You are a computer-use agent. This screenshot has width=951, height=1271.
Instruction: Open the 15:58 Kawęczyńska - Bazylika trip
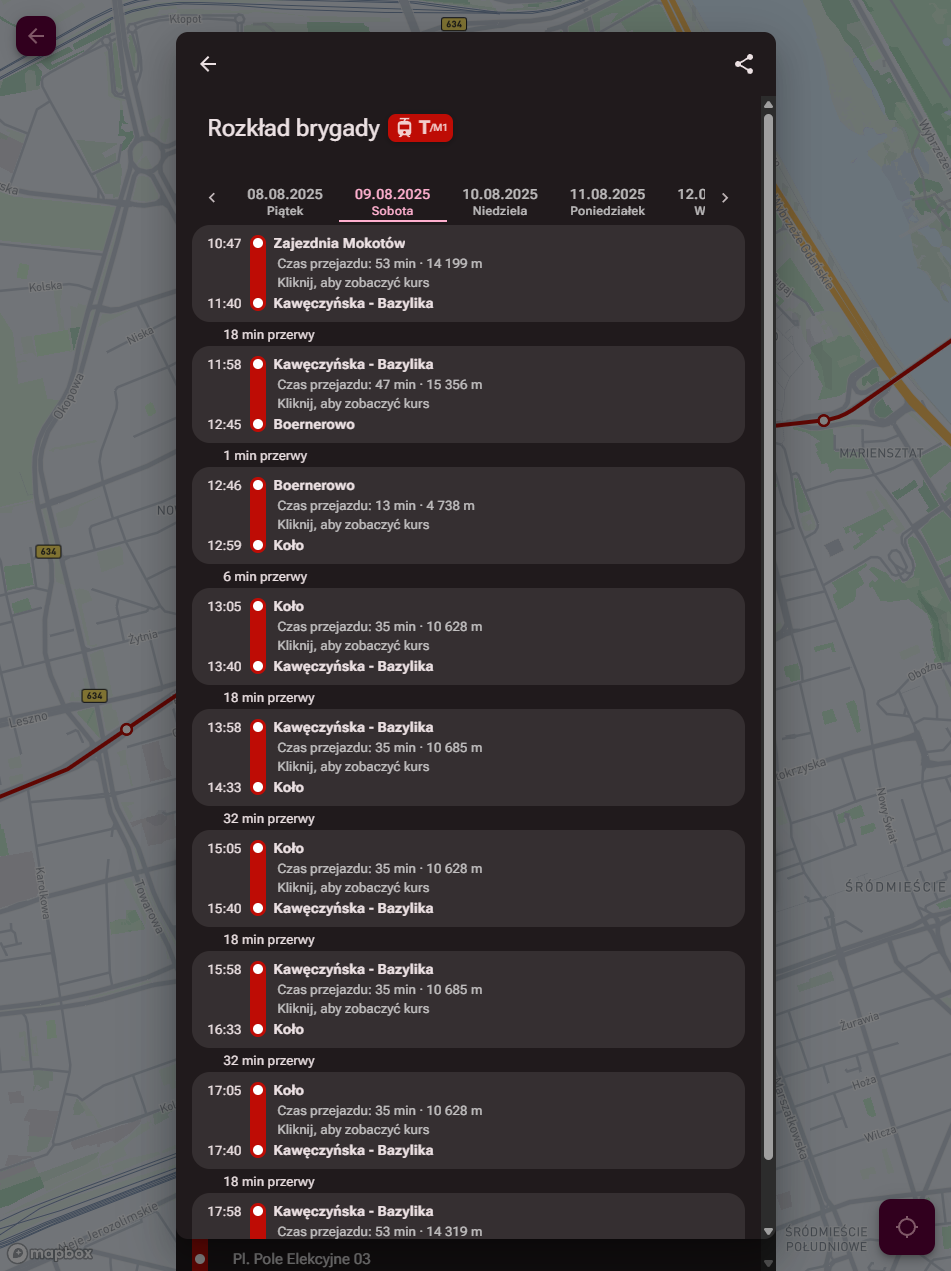click(x=468, y=999)
